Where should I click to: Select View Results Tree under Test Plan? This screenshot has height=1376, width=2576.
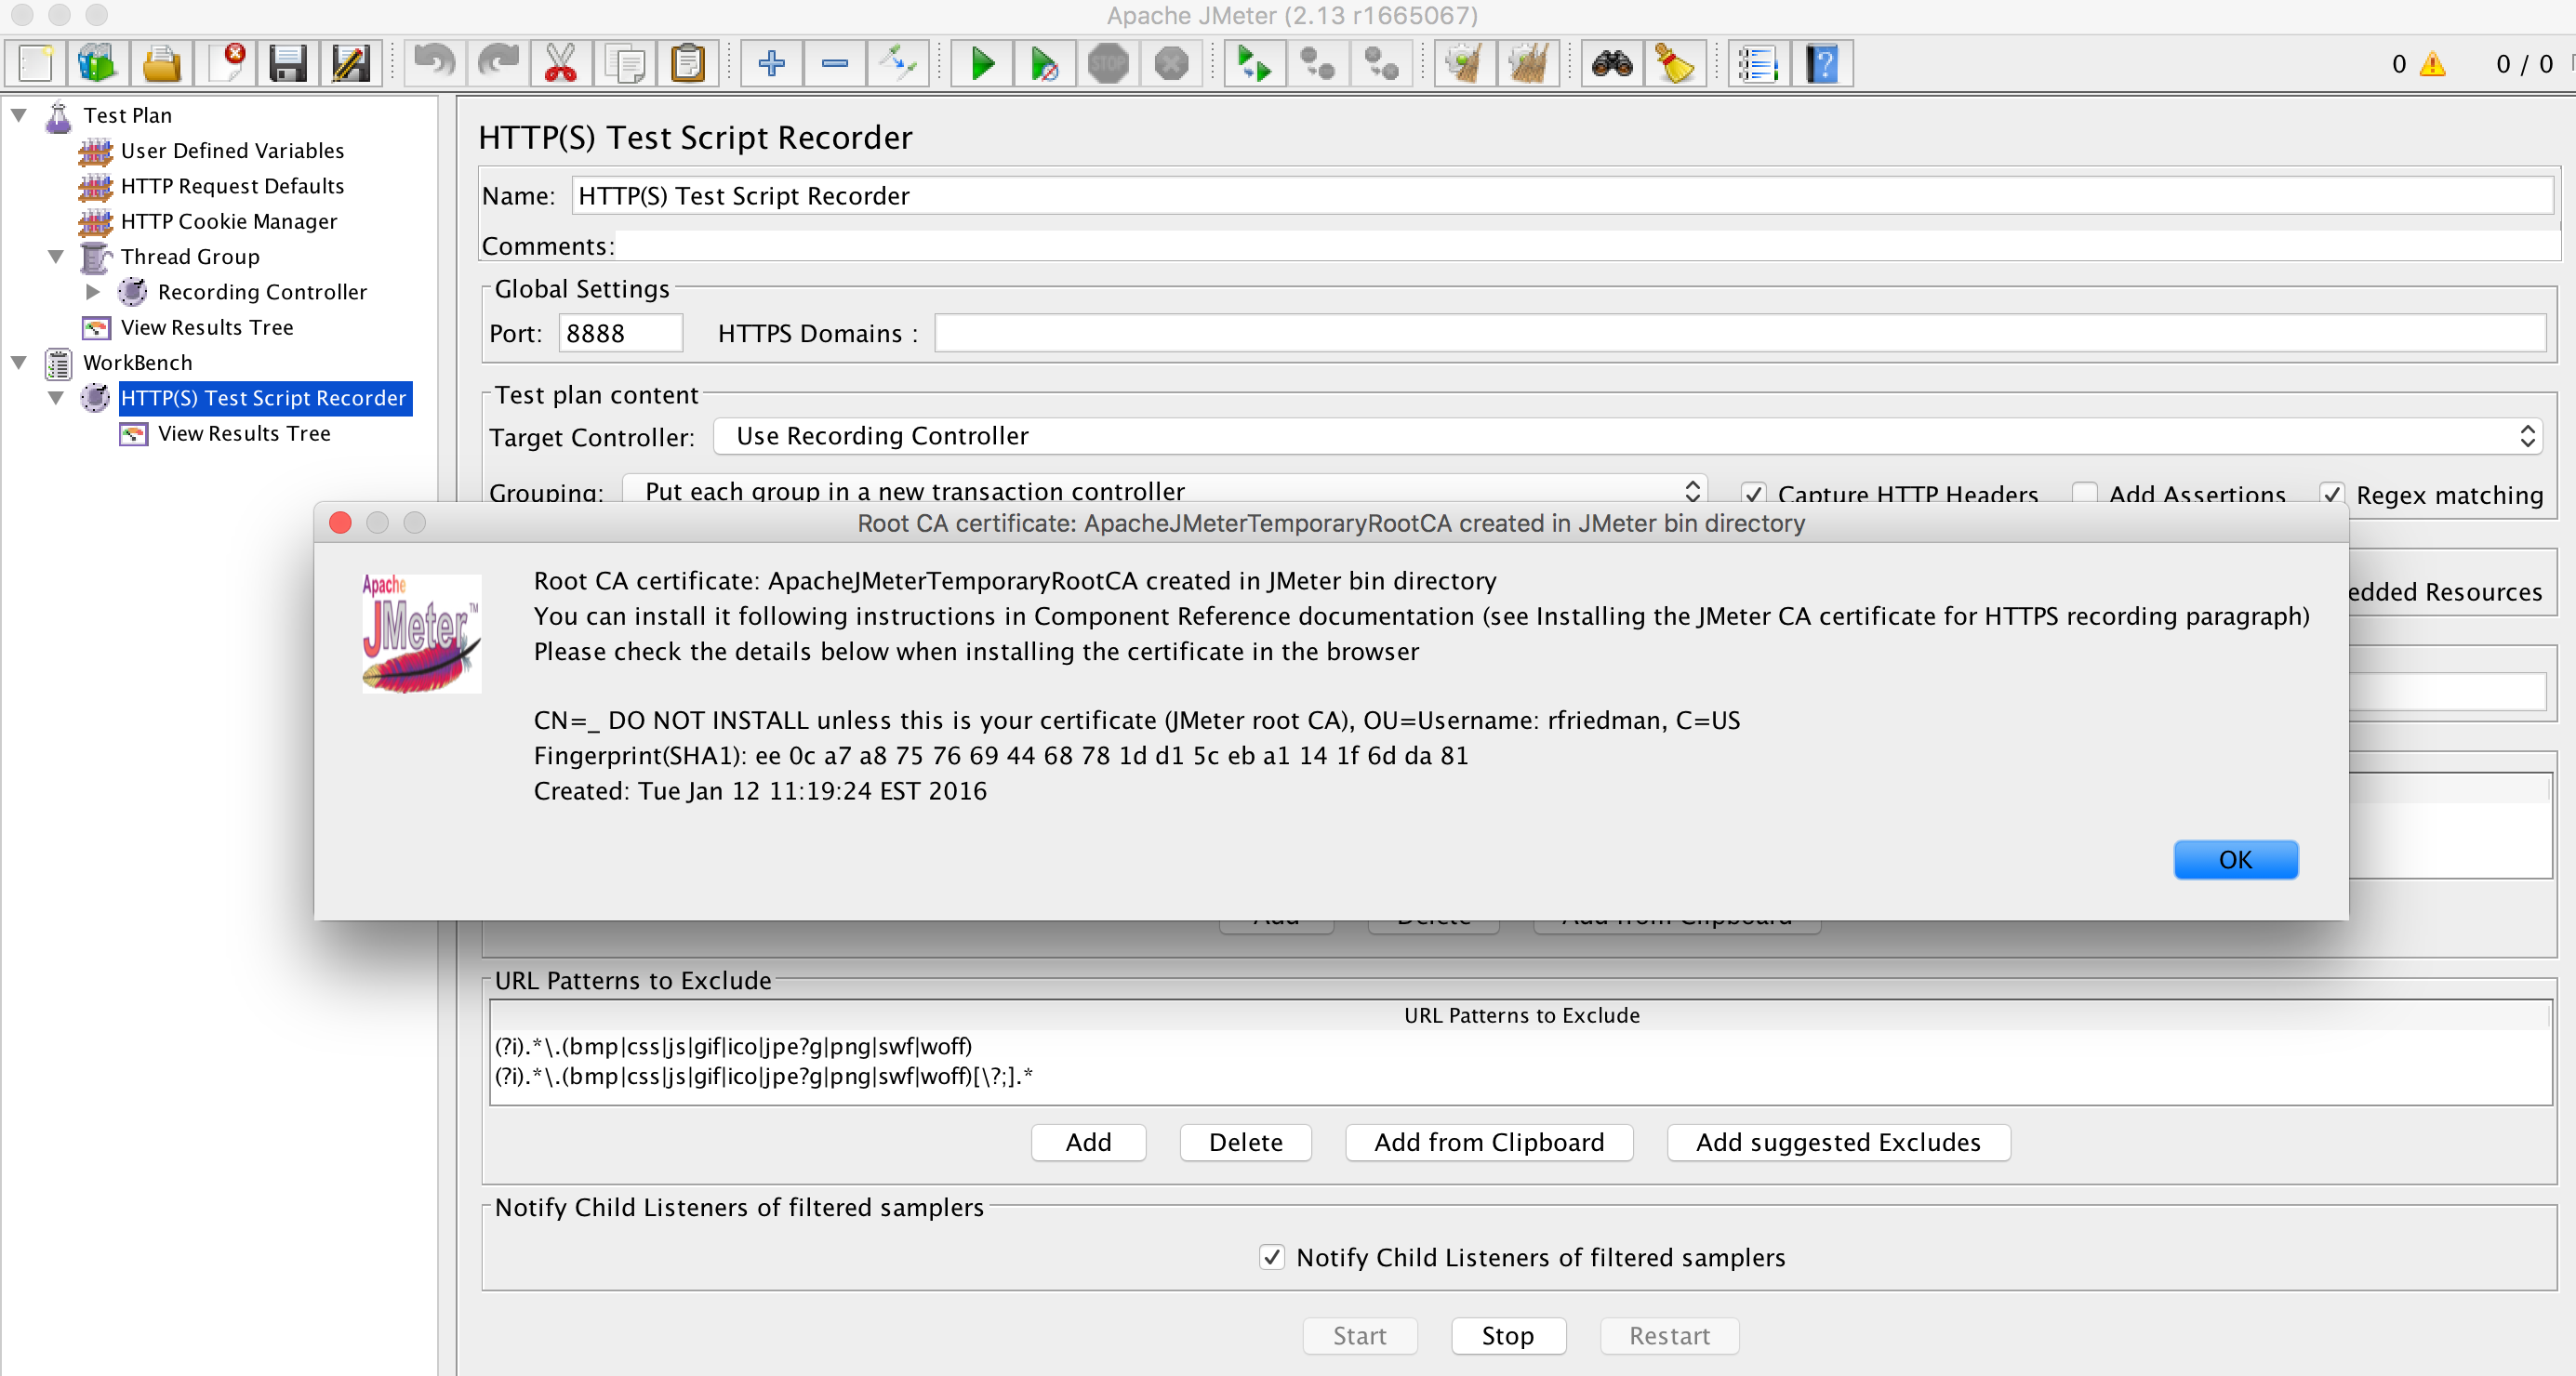click(207, 327)
